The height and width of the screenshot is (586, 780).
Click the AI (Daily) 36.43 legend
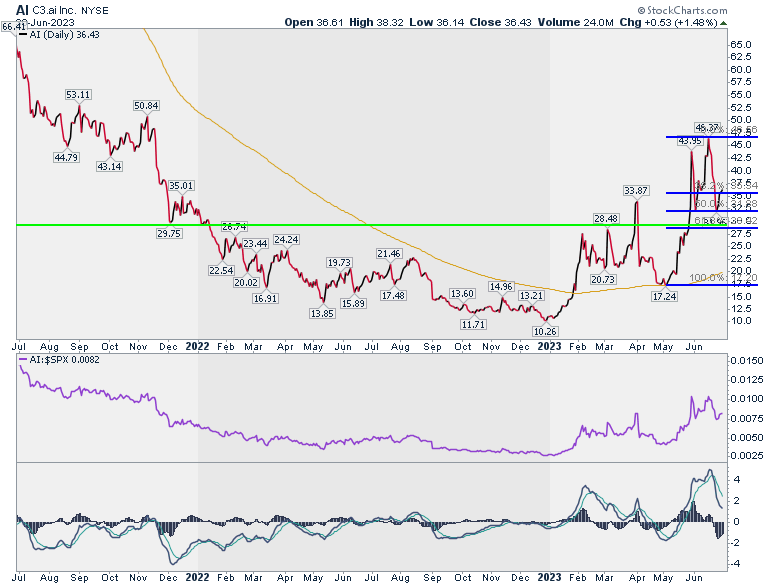point(60,35)
